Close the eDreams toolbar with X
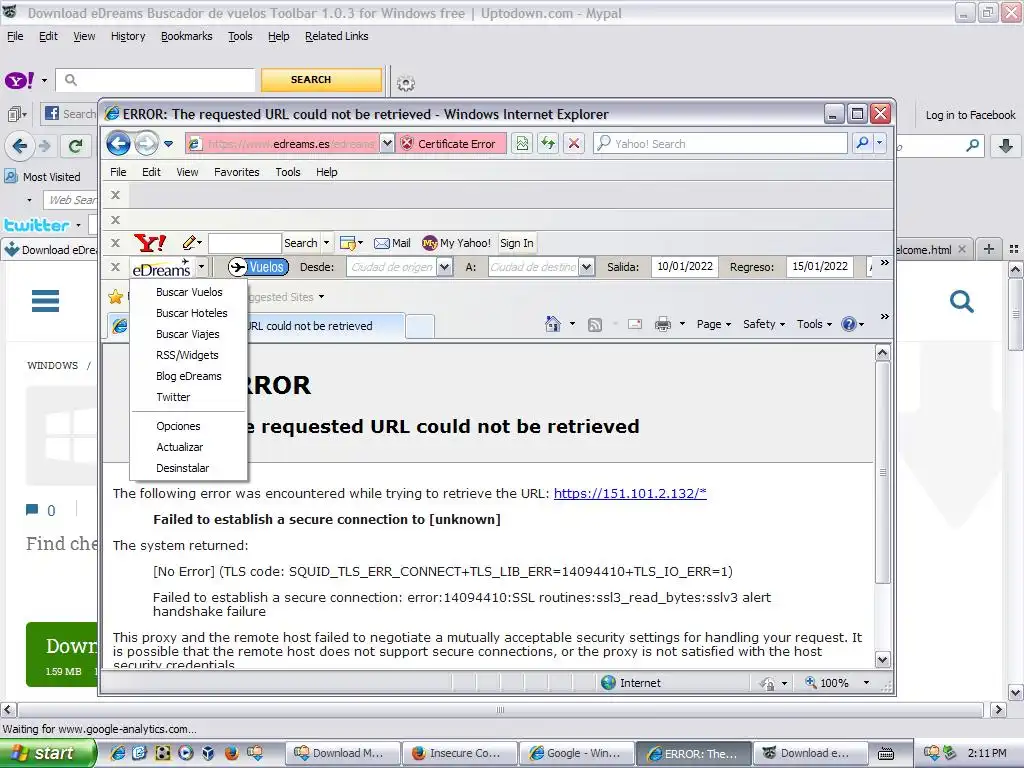This screenshot has height=768, width=1024. click(116, 267)
